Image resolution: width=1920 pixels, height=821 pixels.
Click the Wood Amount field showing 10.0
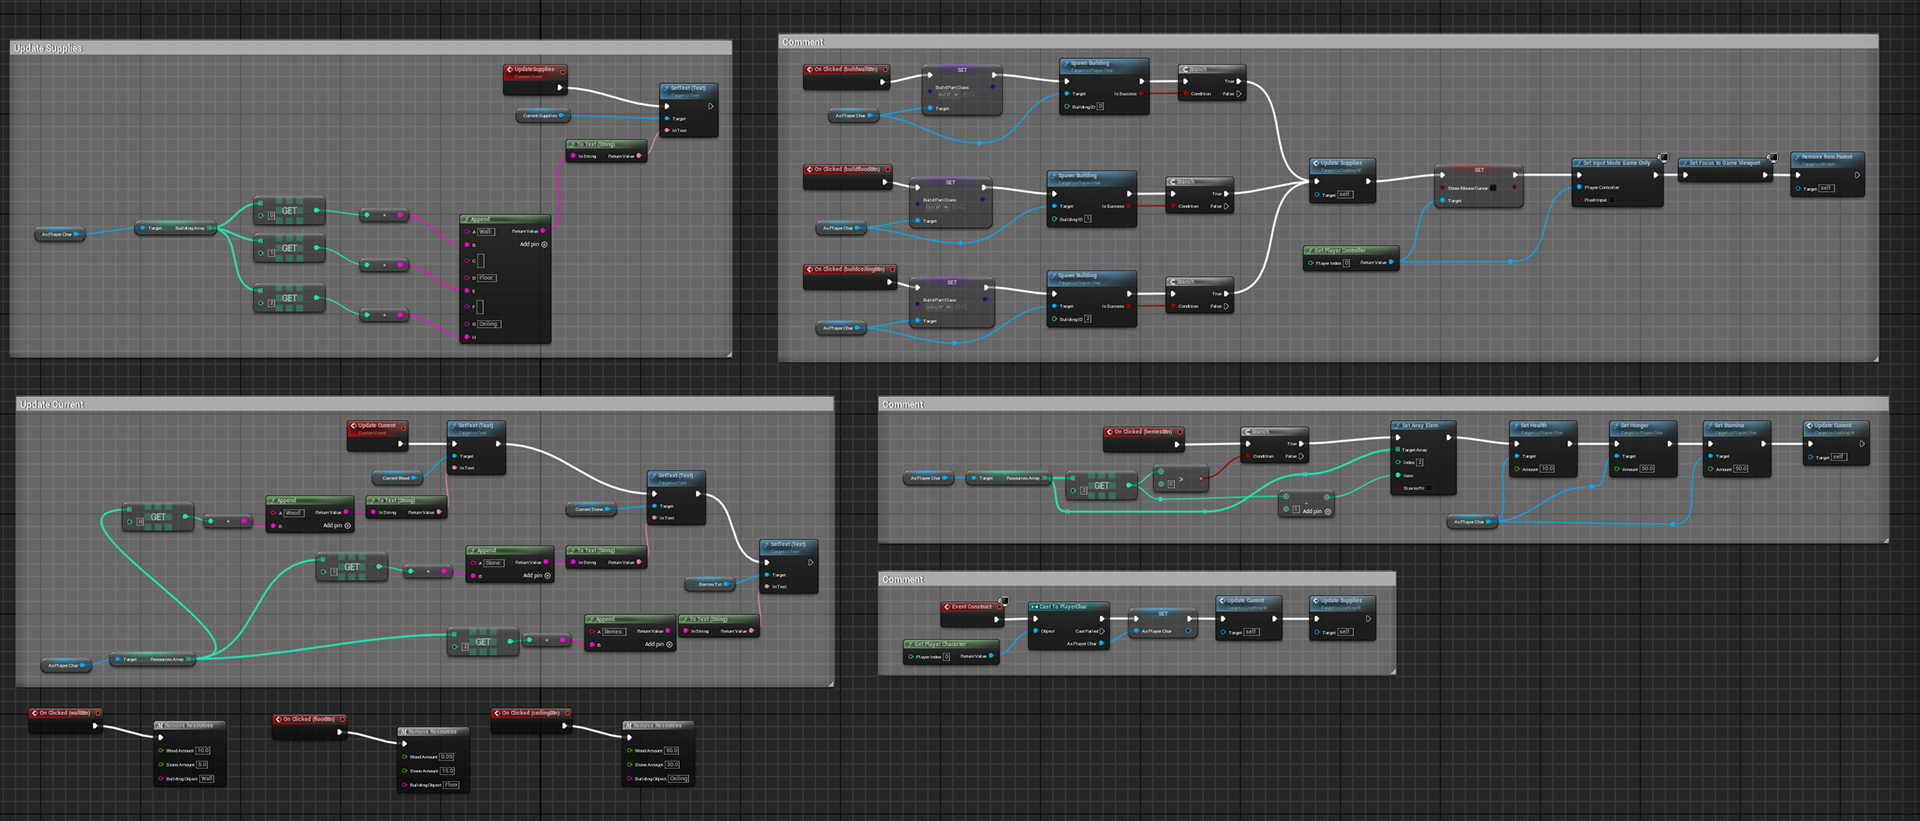pyautogui.click(x=203, y=750)
